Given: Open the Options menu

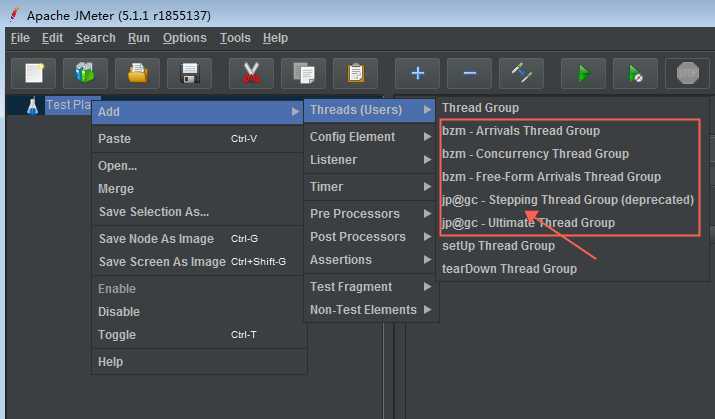Looking at the screenshot, I should 185,38.
